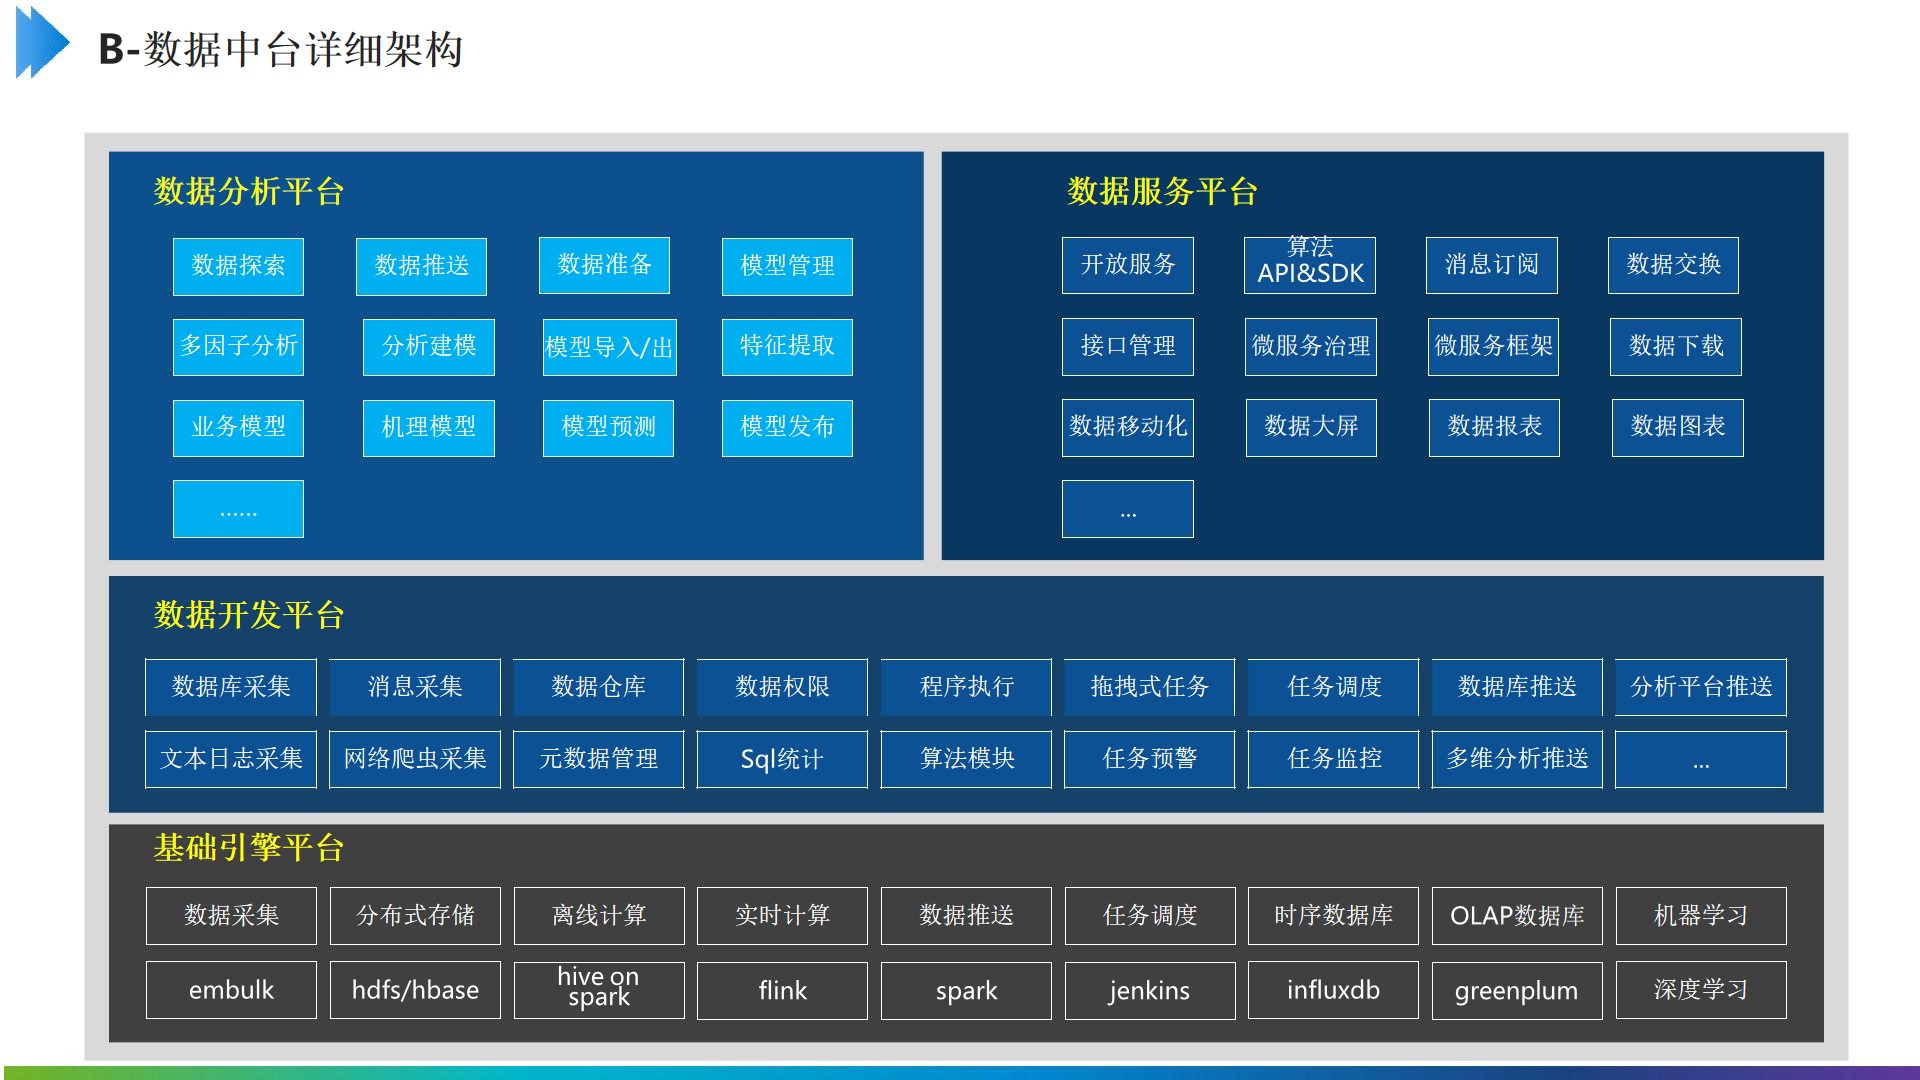This screenshot has height=1080, width=1920.
Task: Select the 模型导入/出 box
Action: pyautogui.click(x=609, y=347)
